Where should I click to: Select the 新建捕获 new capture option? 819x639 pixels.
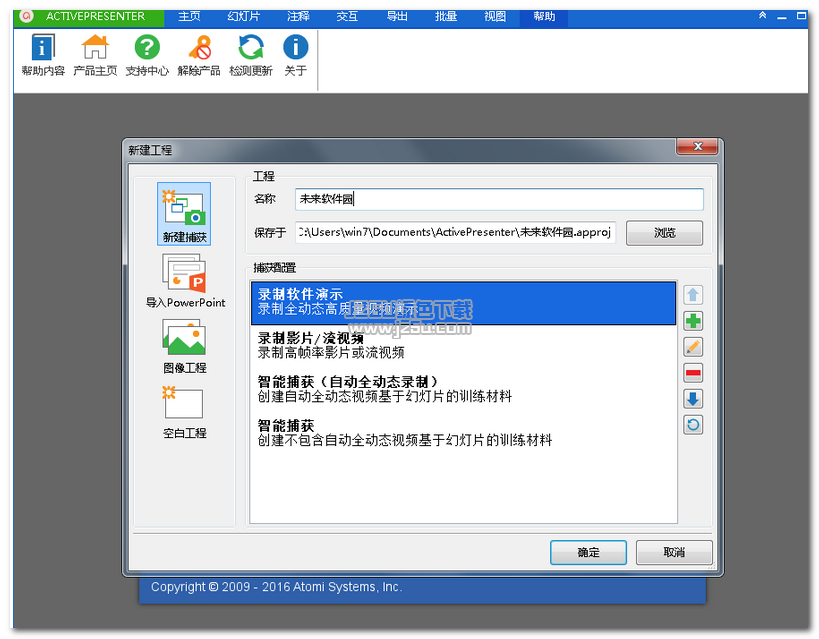click(184, 214)
